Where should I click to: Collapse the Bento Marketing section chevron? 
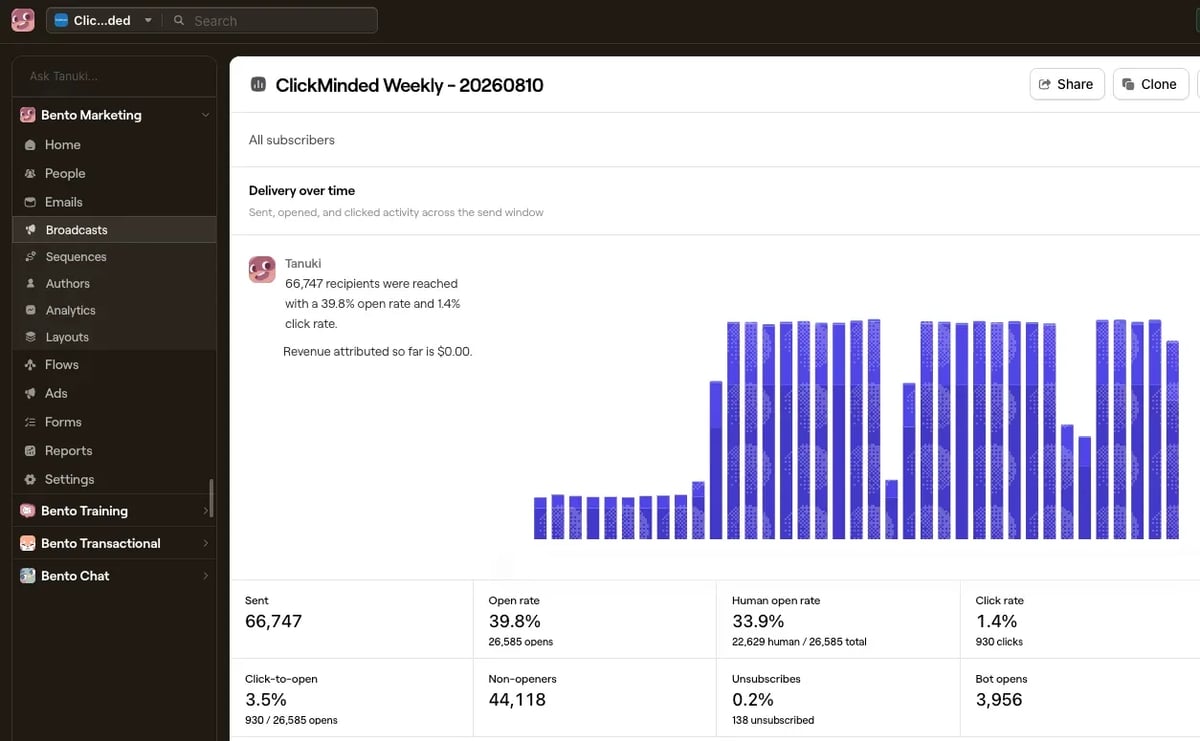click(x=205, y=115)
